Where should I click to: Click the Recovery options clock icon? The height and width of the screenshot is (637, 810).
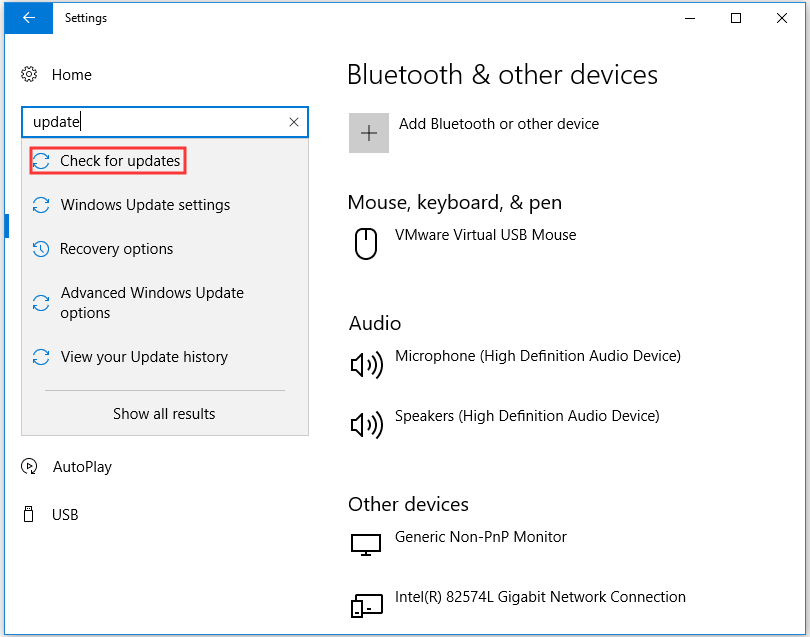point(41,249)
